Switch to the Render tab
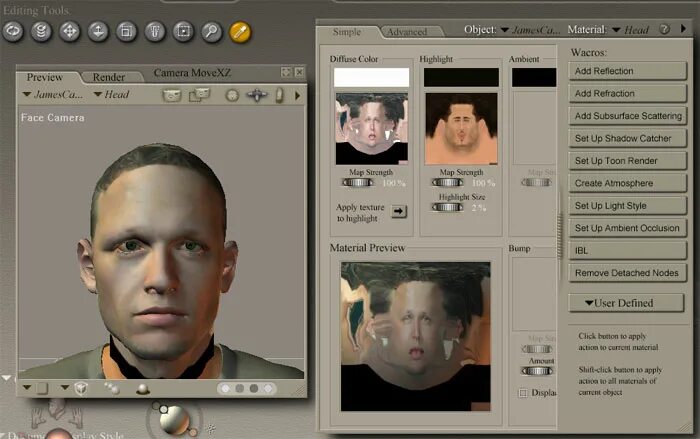 109,77
